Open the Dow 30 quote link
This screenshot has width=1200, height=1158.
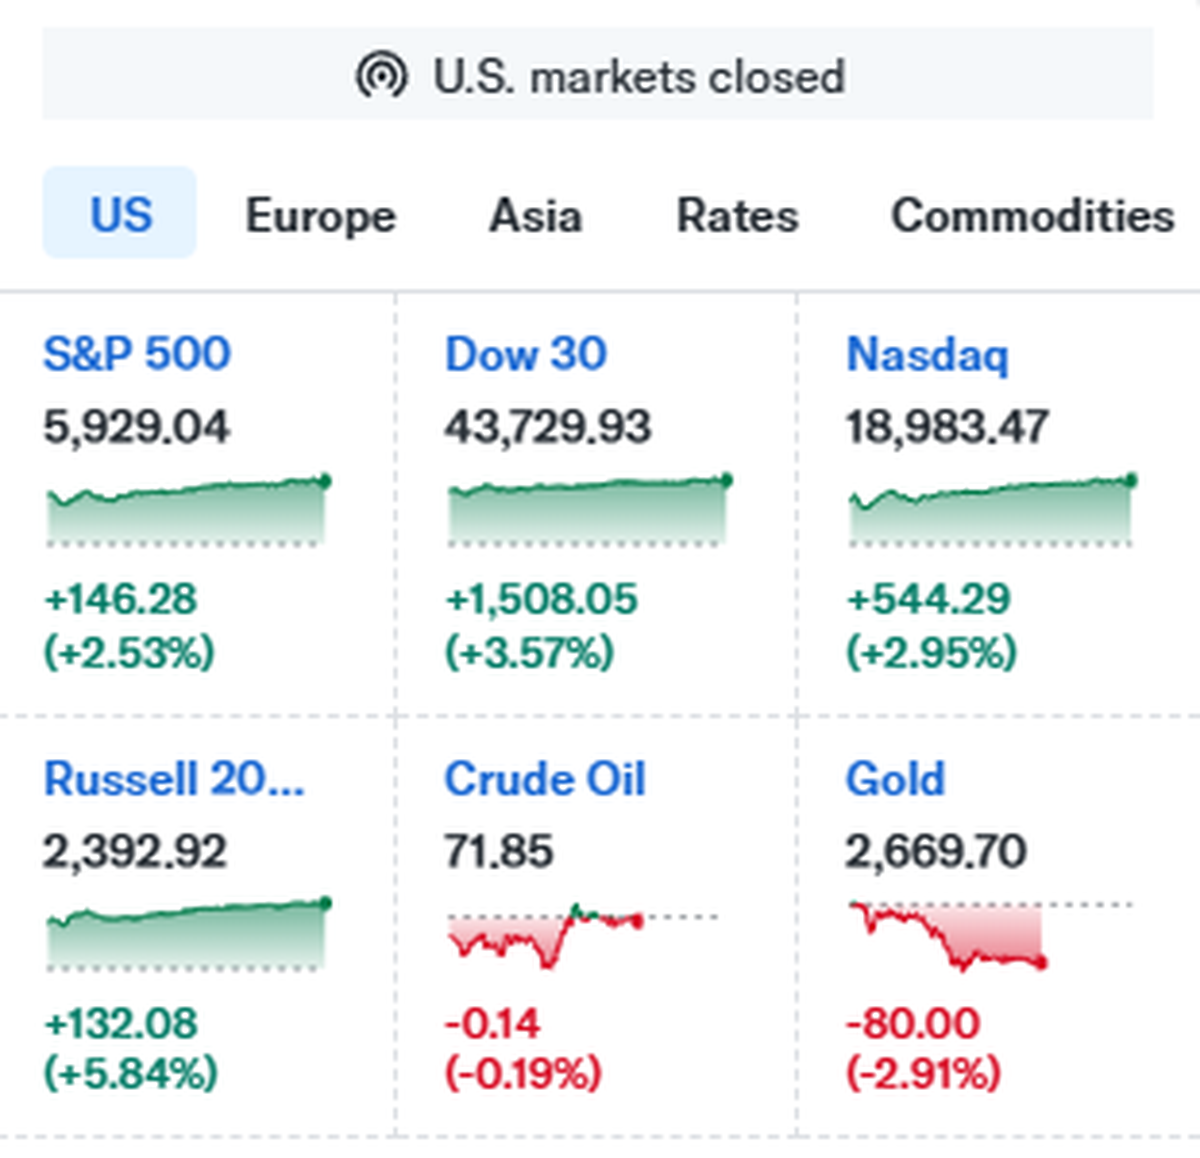525,354
